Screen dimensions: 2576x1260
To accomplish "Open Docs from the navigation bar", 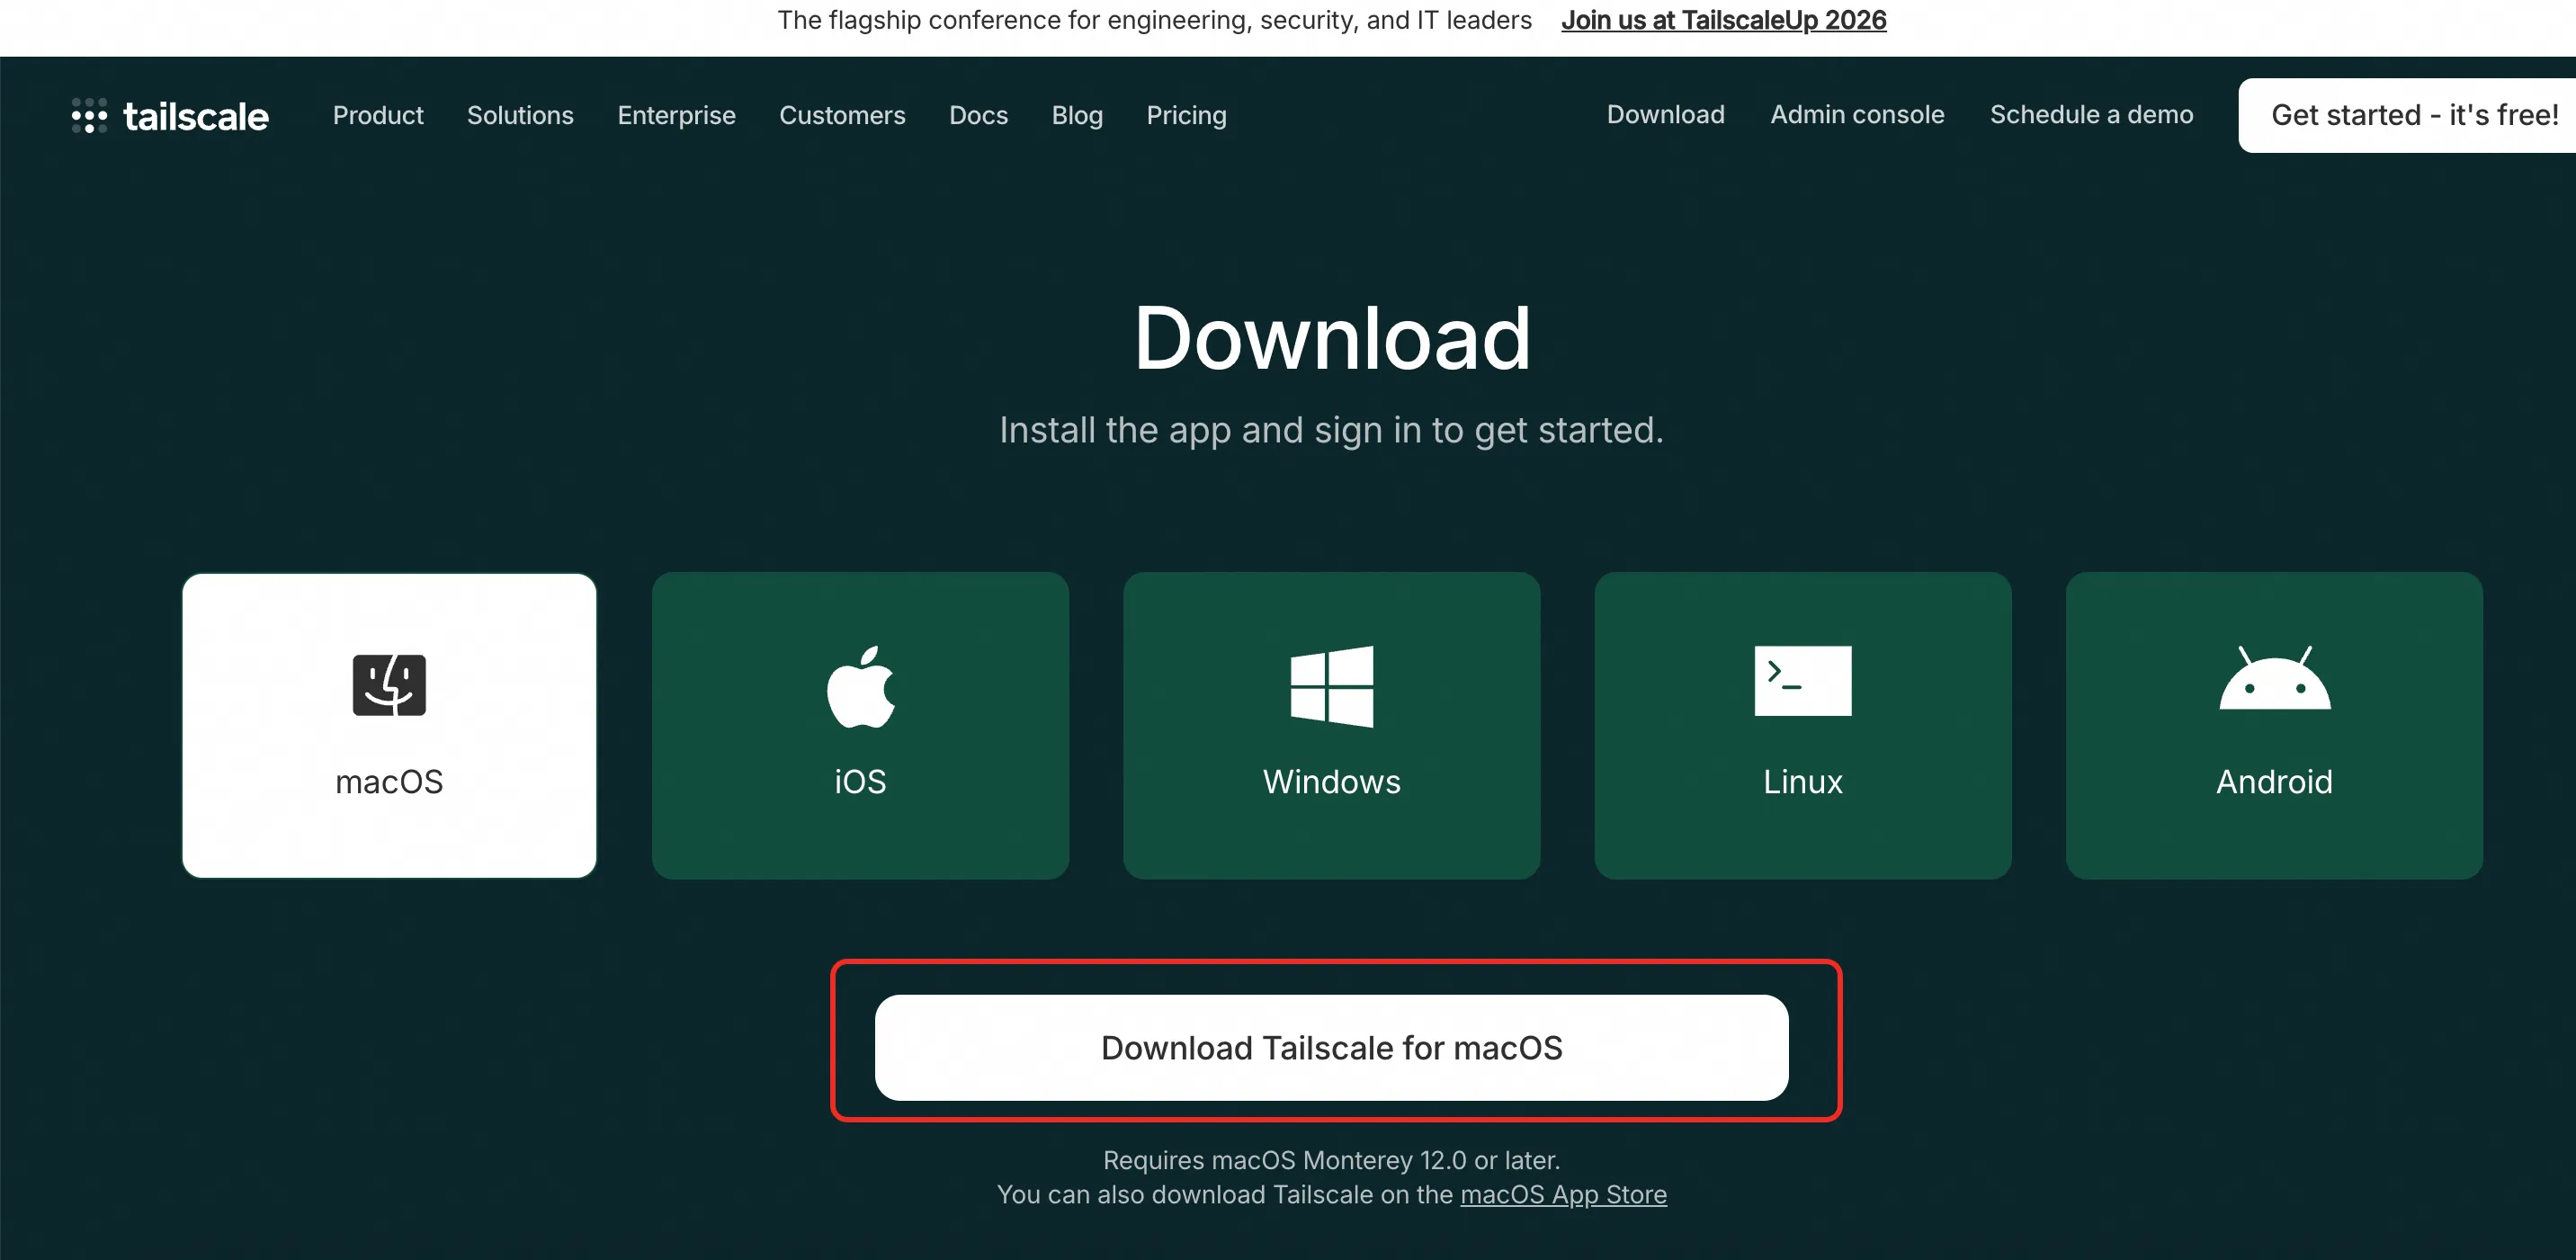I will 978,115.
